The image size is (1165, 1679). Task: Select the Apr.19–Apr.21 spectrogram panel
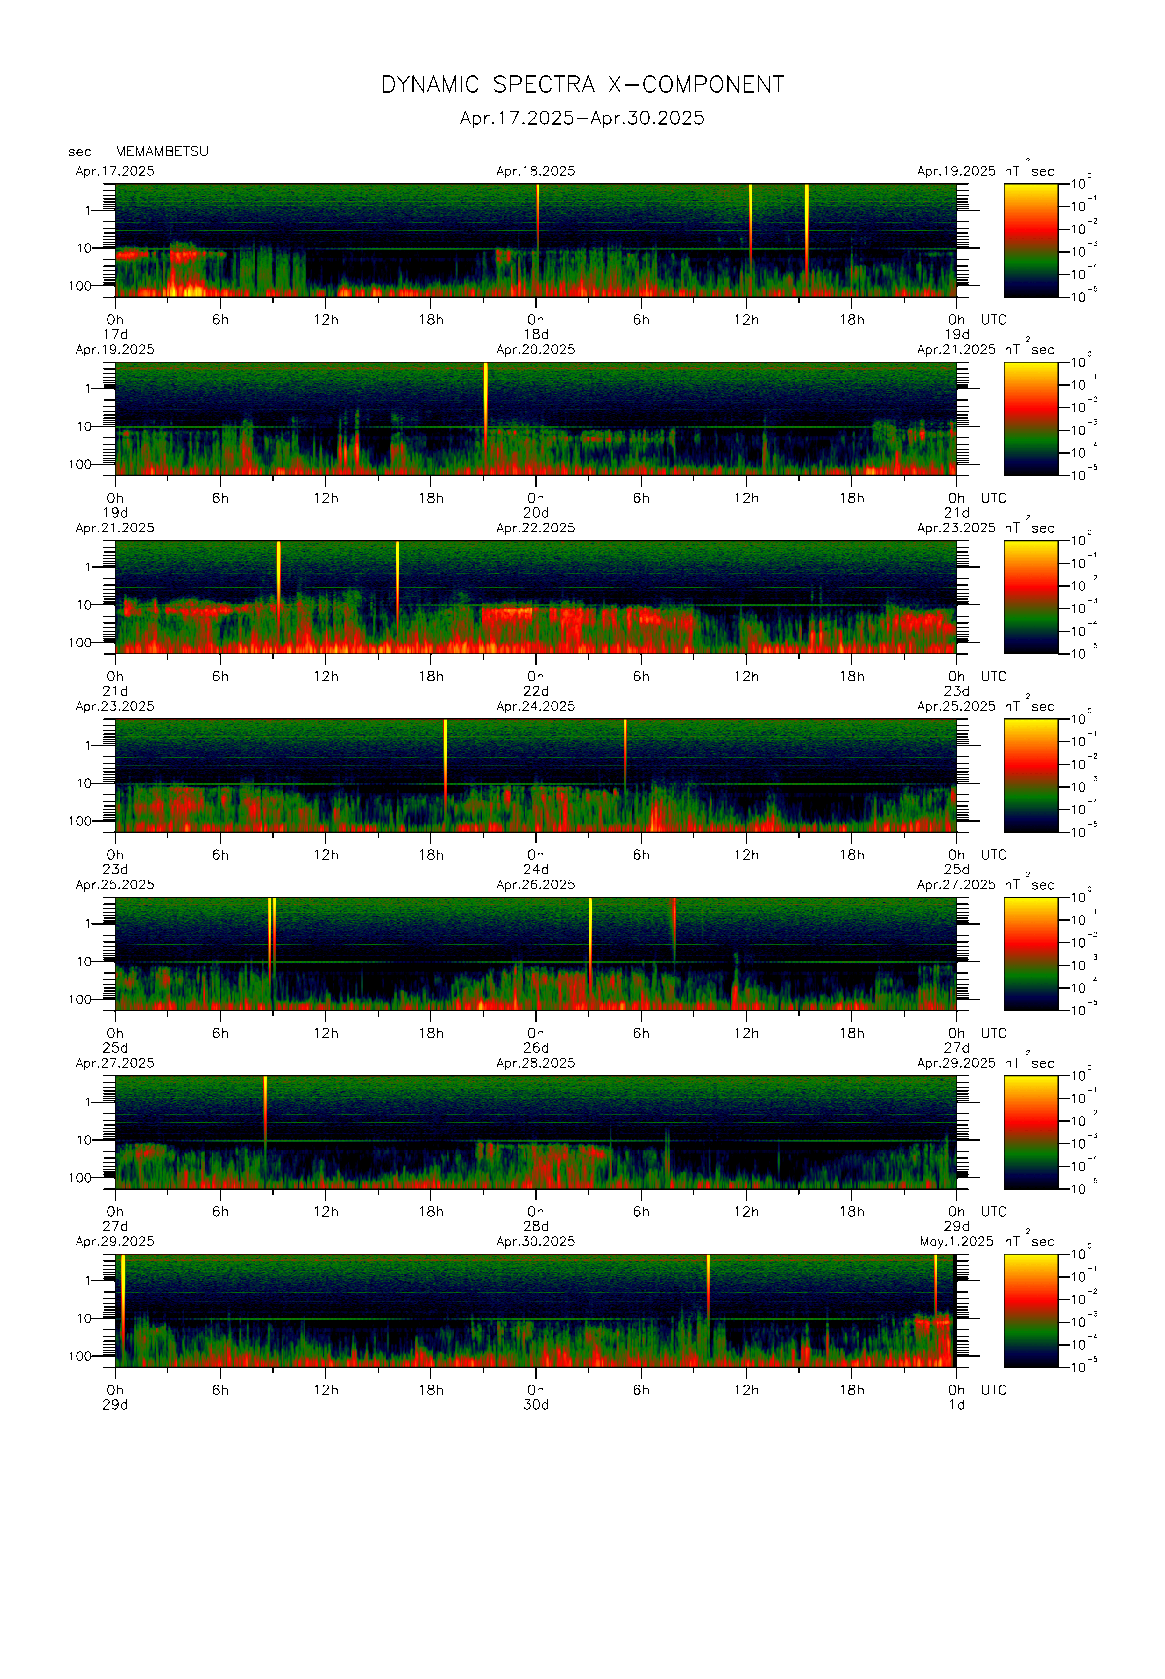(536, 418)
